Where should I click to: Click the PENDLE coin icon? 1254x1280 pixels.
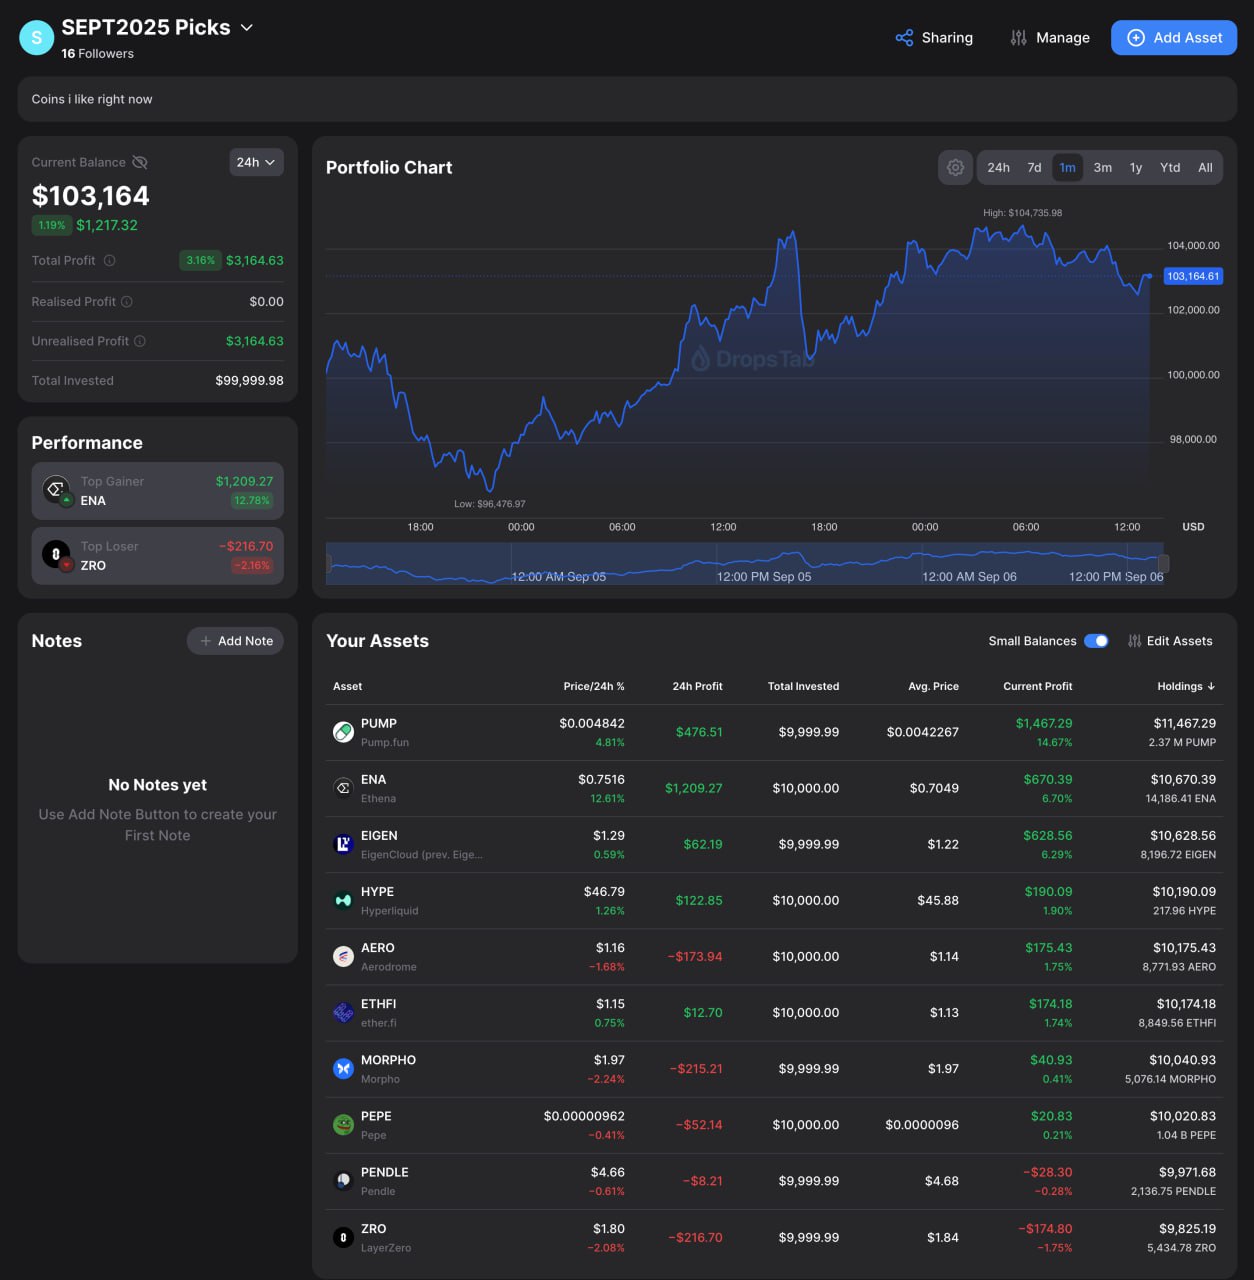(x=343, y=1181)
